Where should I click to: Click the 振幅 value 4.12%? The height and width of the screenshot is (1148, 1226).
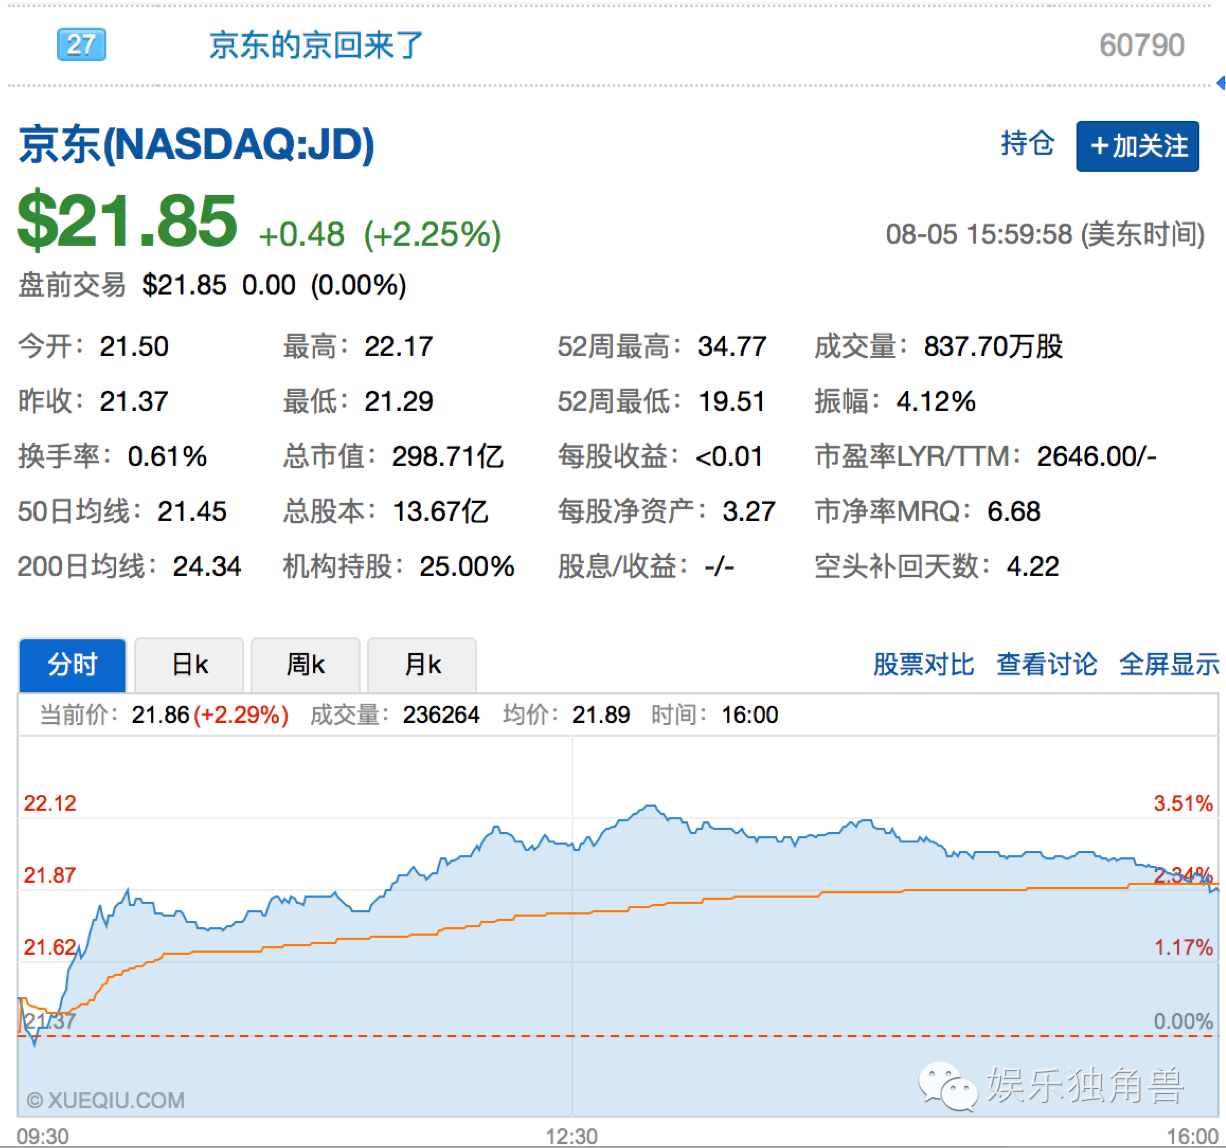tap(936, 402)
